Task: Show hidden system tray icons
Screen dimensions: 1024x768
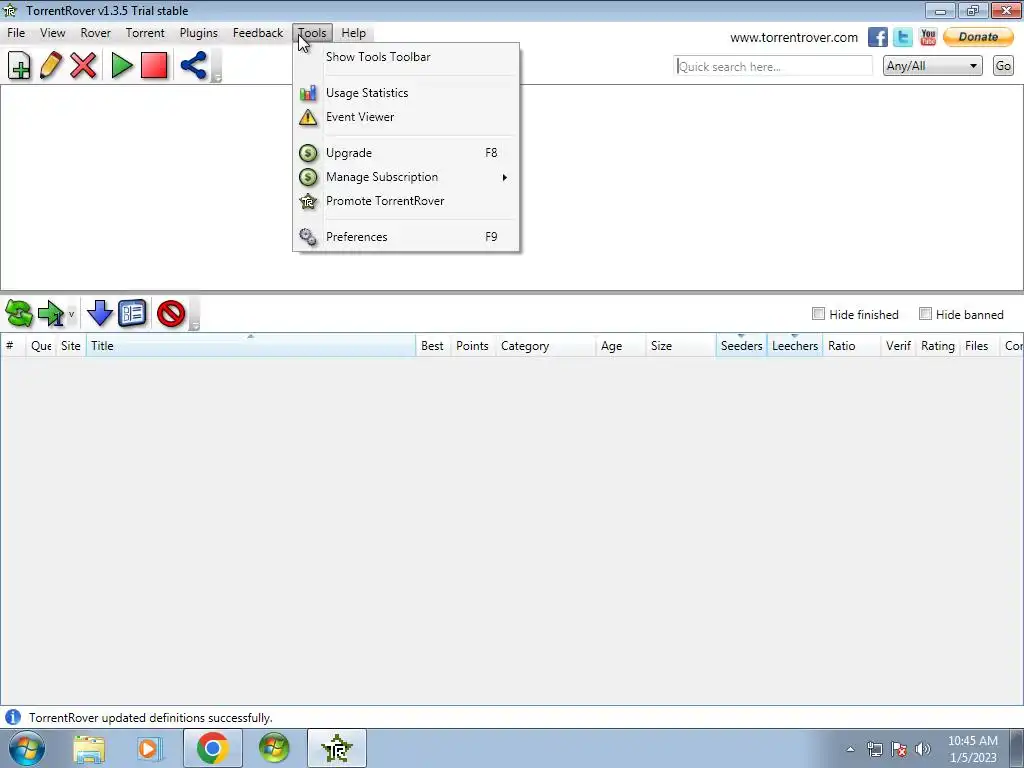Action: [850, 749]
